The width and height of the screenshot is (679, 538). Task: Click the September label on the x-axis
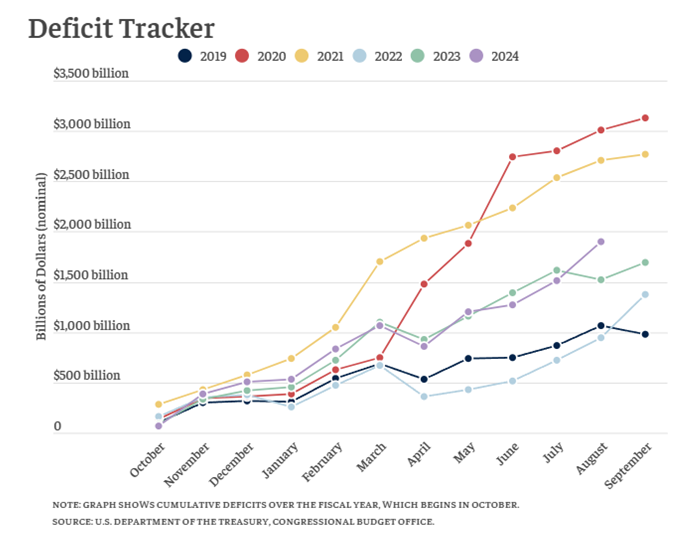[629, 469]
